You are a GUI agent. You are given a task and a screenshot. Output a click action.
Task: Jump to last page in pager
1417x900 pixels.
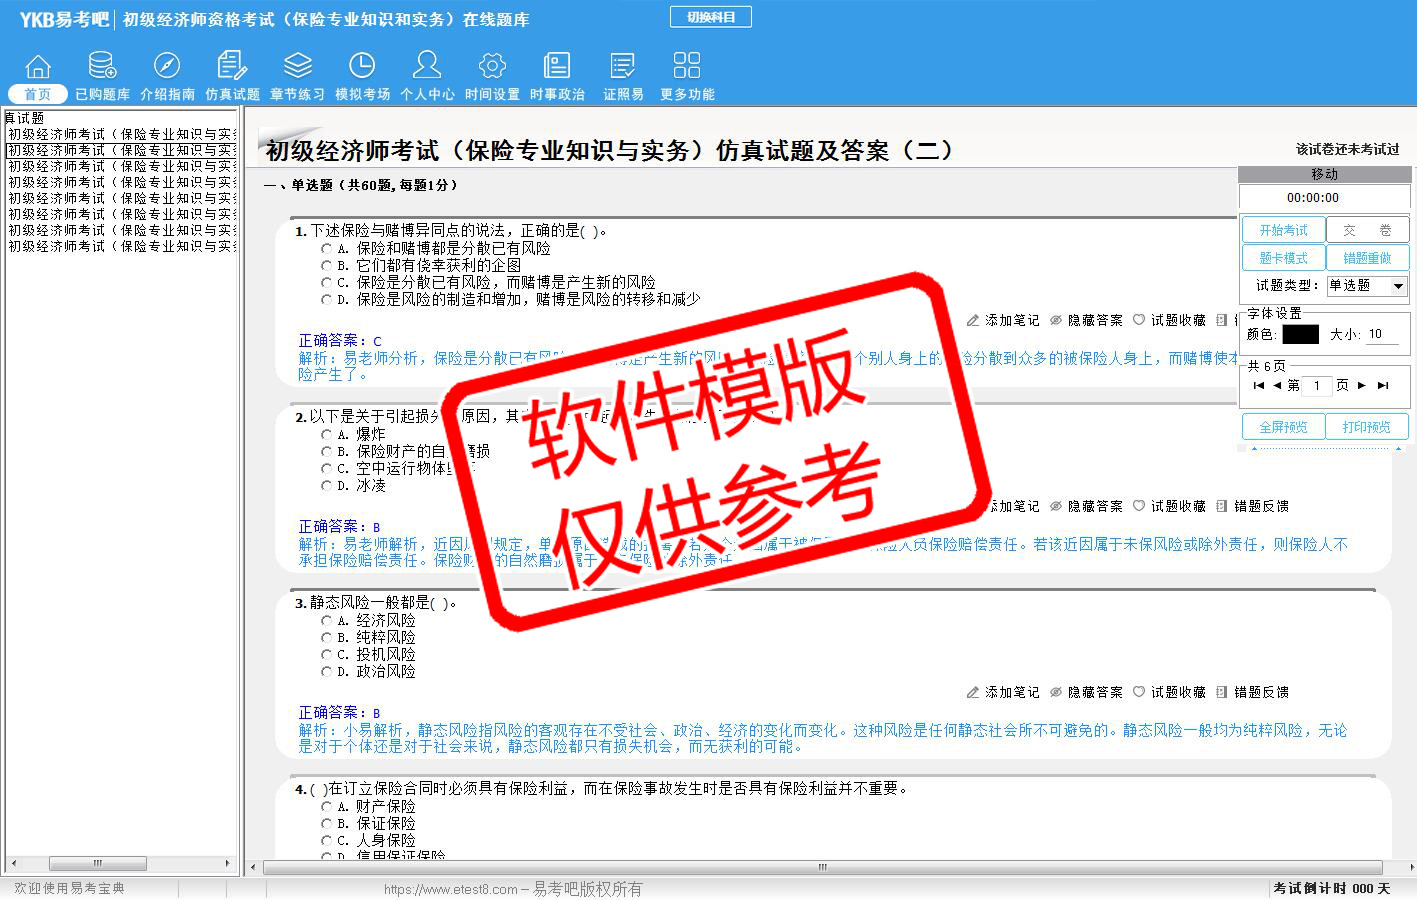[x=1382, y=385]
